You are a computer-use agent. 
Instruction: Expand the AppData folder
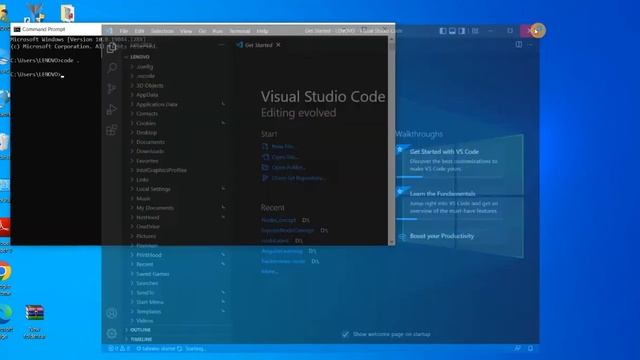147,95
